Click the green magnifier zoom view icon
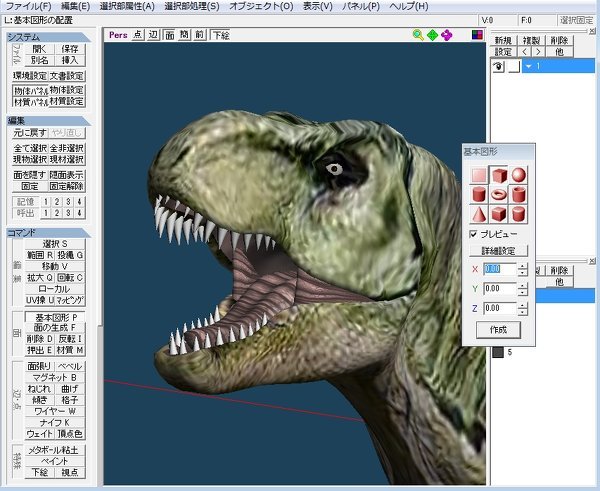Viewport: 600px width, 491px height. click(x=418, y=35)
